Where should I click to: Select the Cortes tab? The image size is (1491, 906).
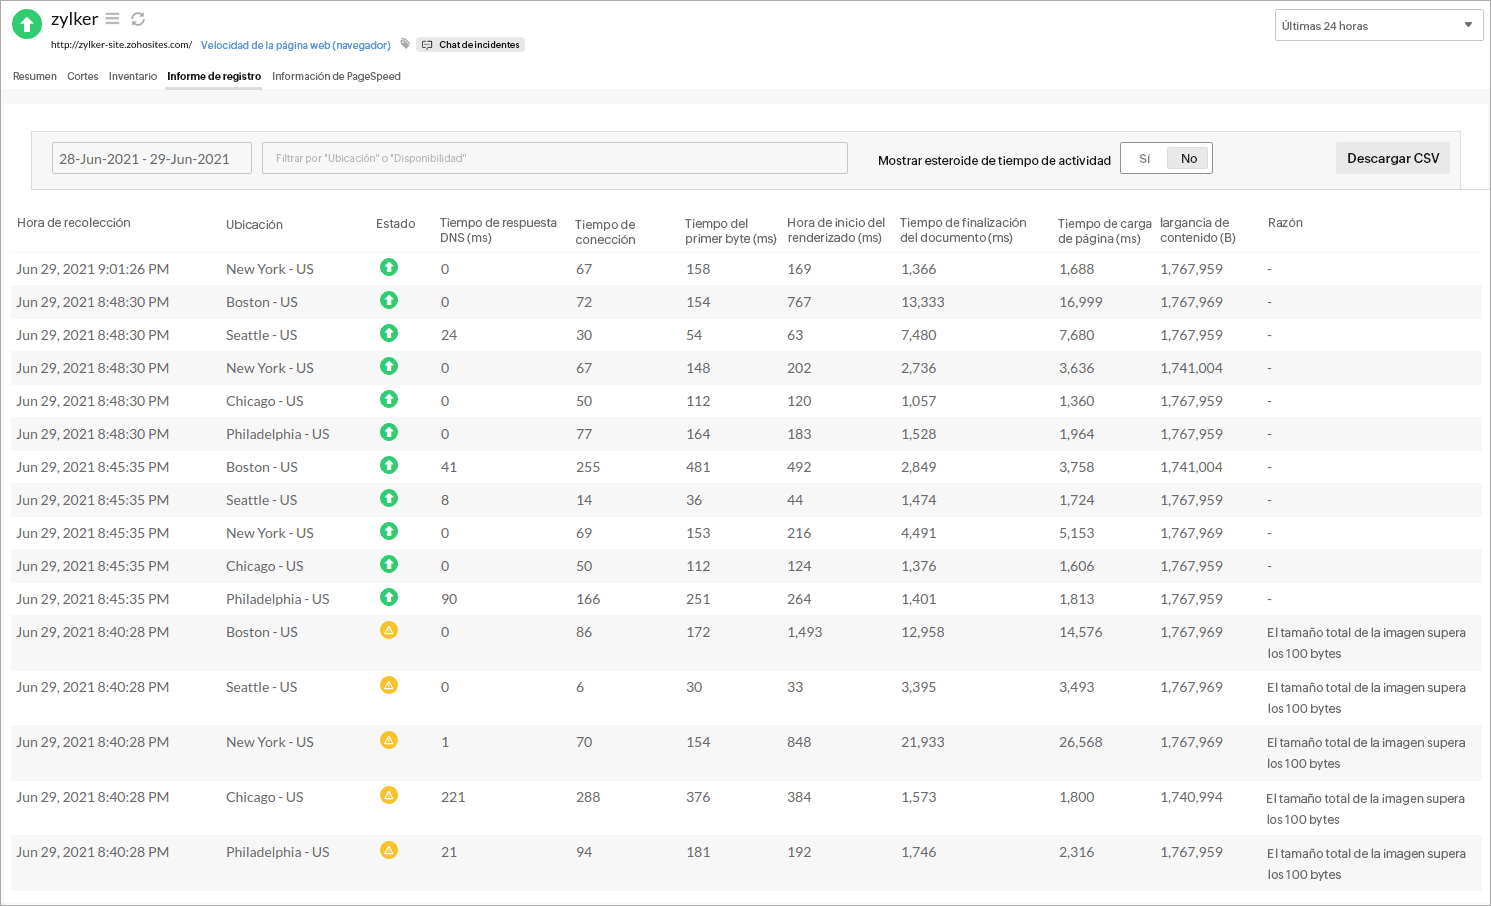click(82, 76)
